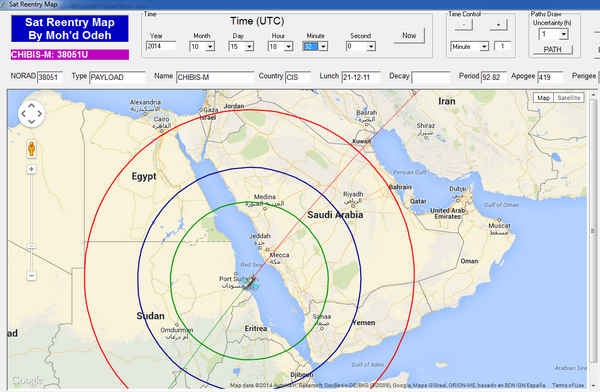600x392 pixels.
Task: Click the PATH button
Action: click(x=553, y=49)
